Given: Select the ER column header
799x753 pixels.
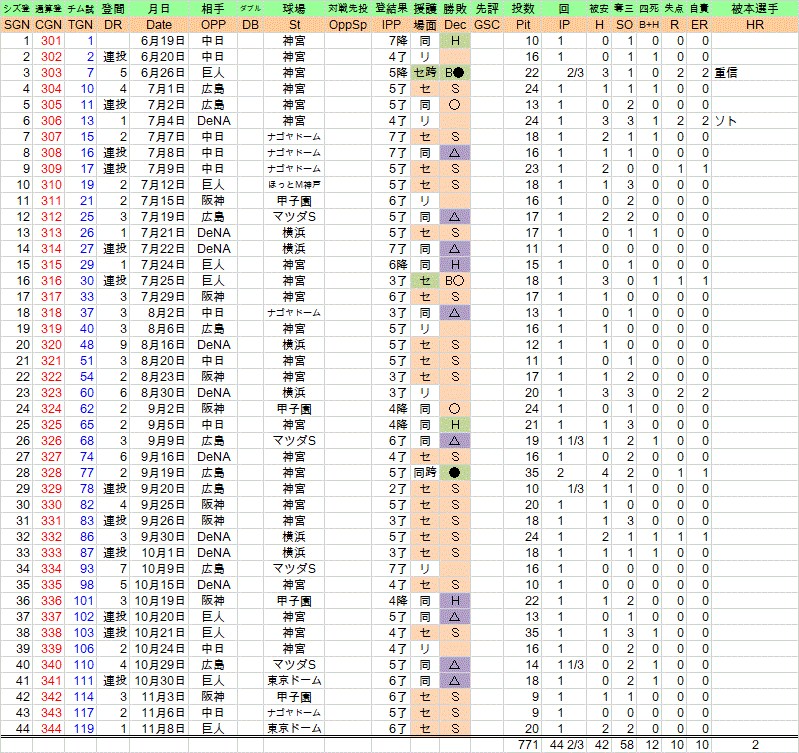Looking at the screenshot, I should tap(699, 25).
